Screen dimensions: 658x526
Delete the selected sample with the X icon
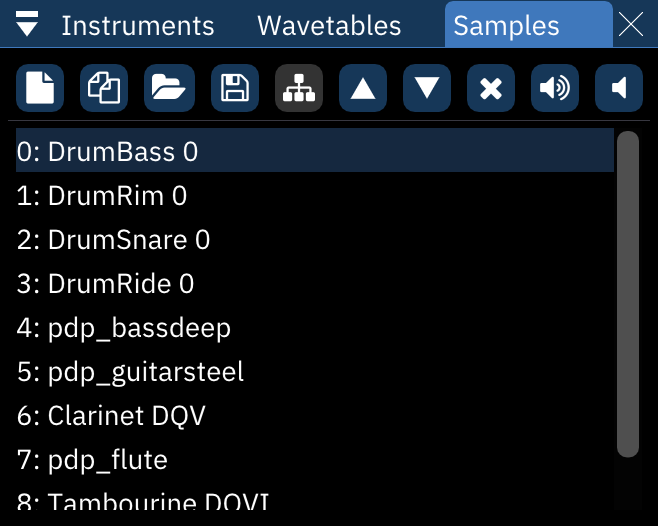pos(491,88)
